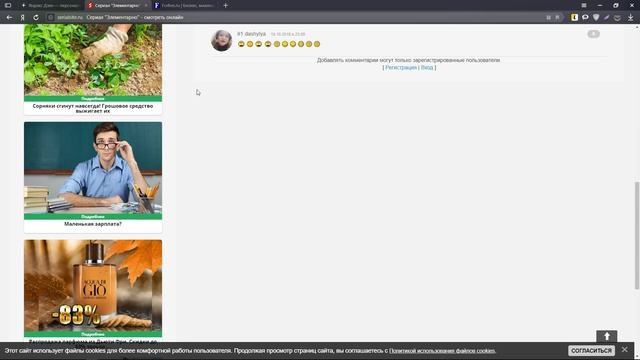Image resolution: width=640 pixels, height=360 pixels.
Task: Open the cookie usage policy link
Action: pyautogui.click(x=442, y=351)
